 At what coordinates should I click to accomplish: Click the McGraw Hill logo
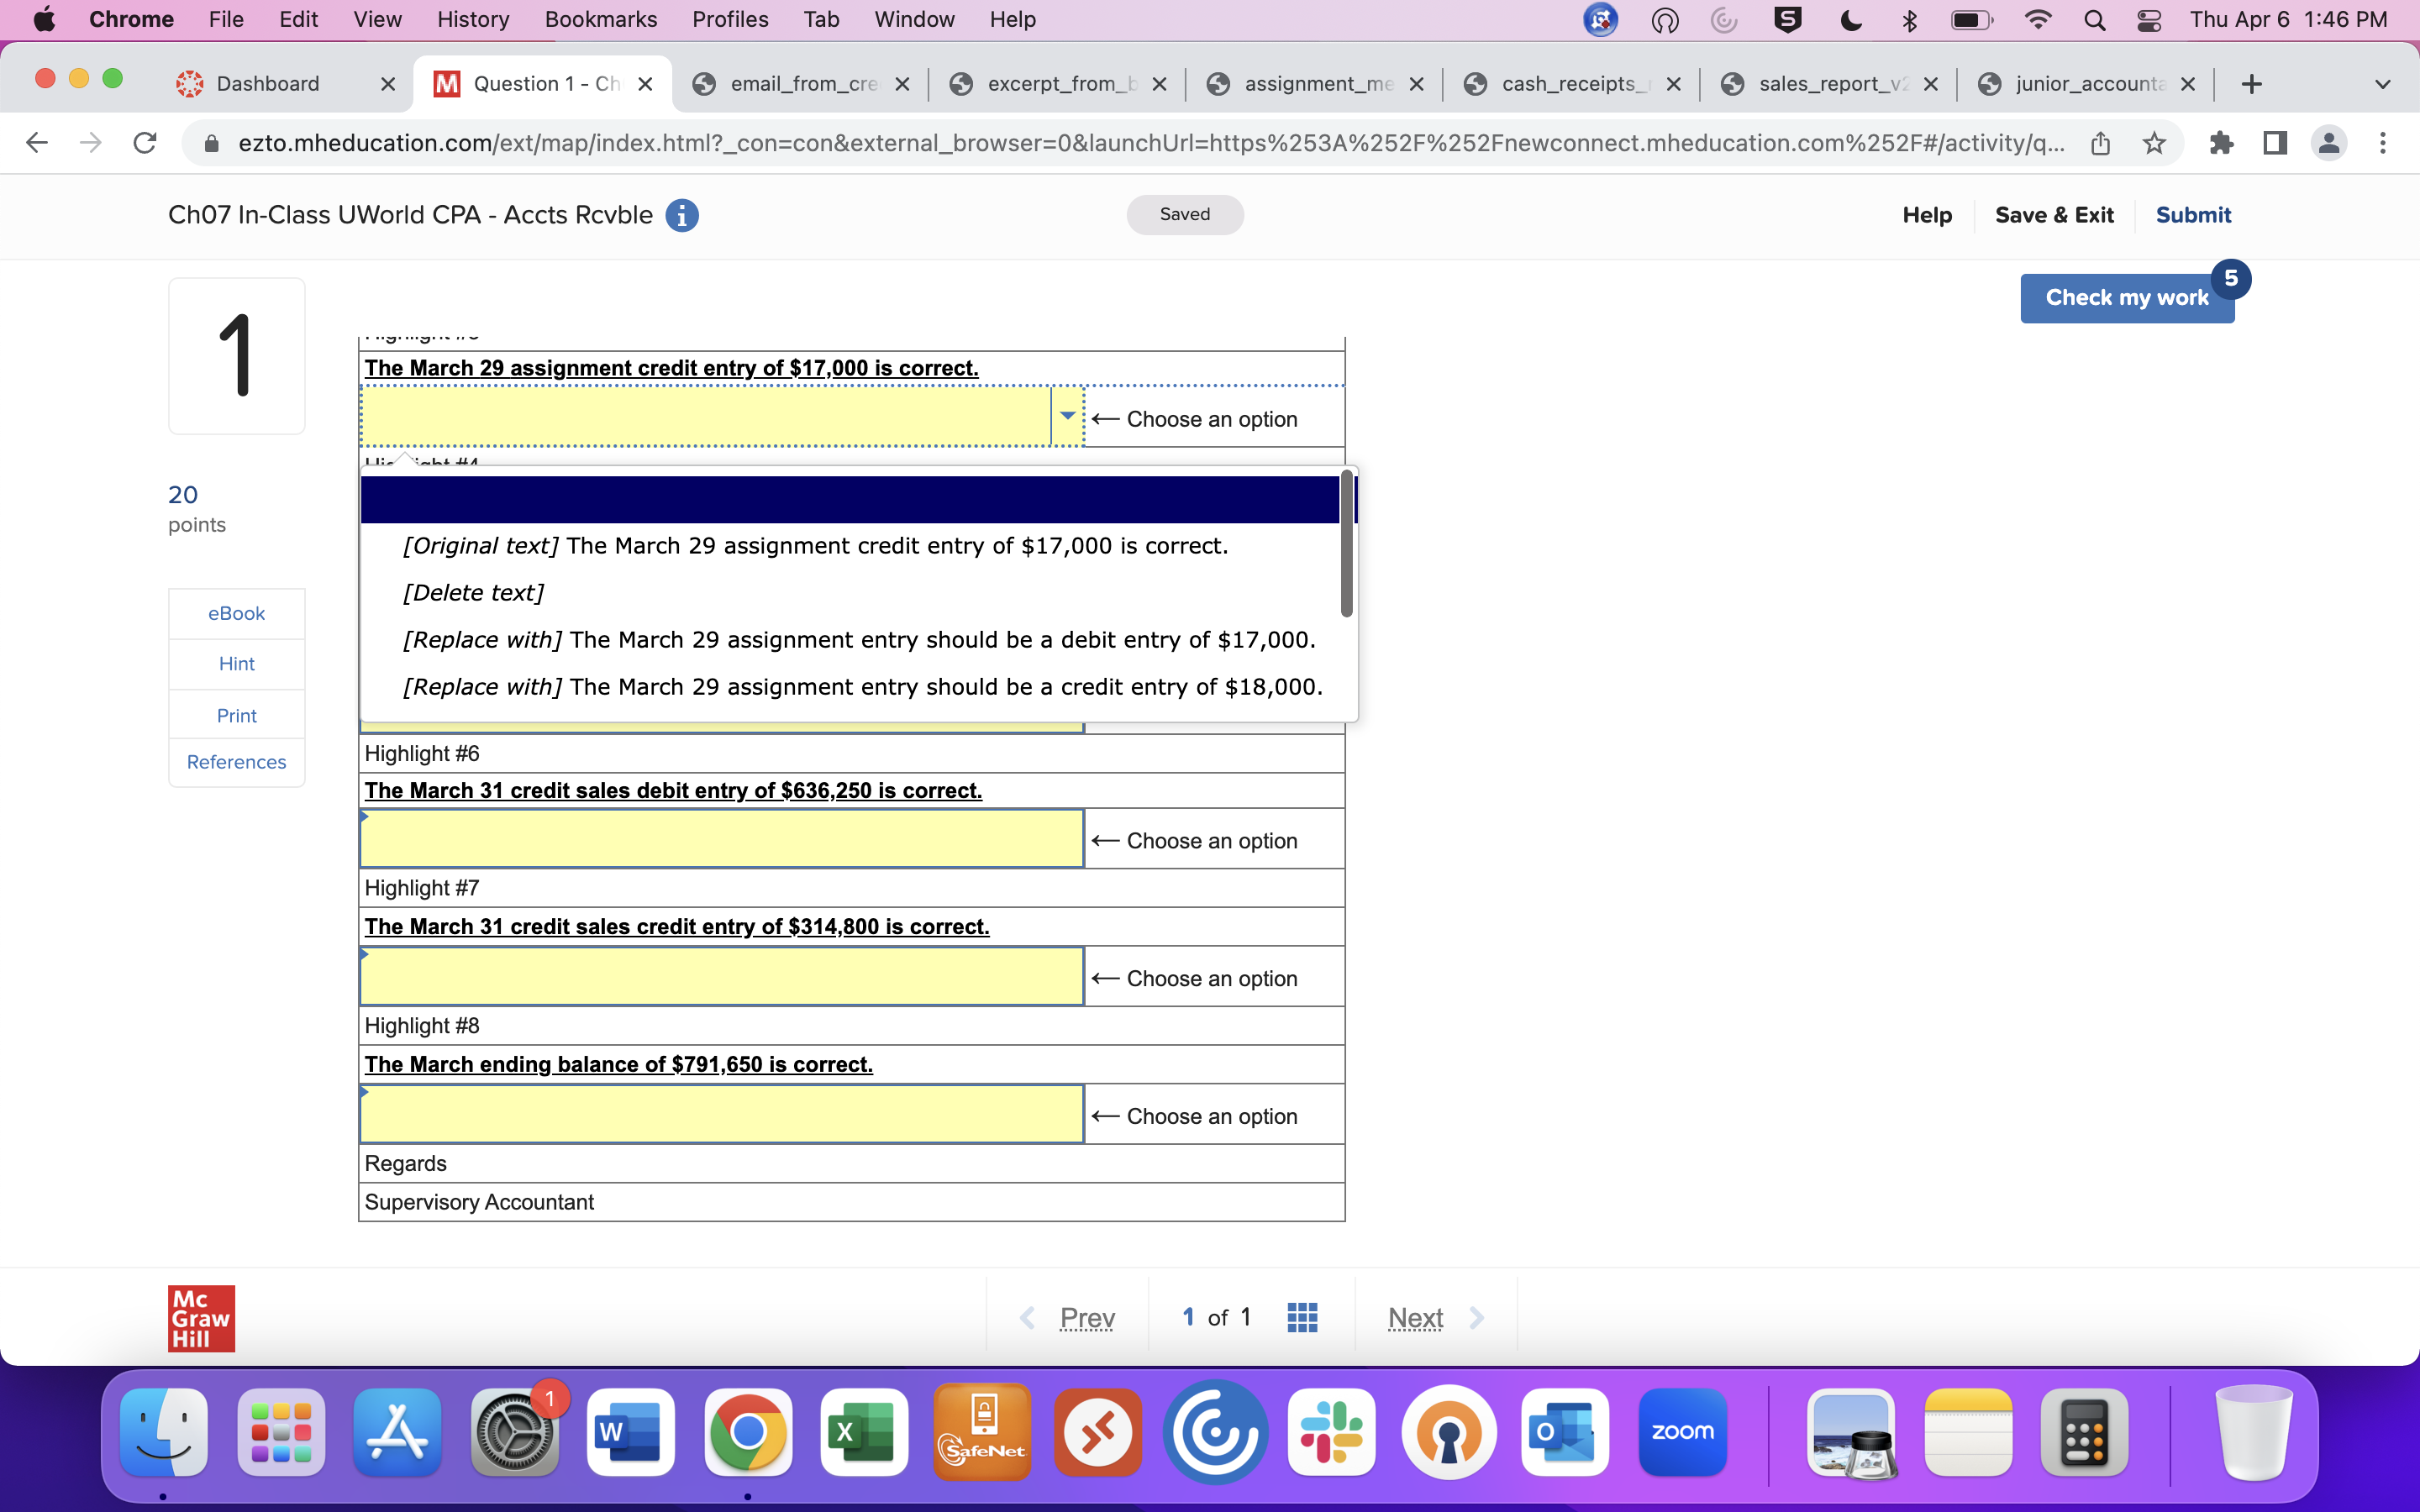(200, 1318)
